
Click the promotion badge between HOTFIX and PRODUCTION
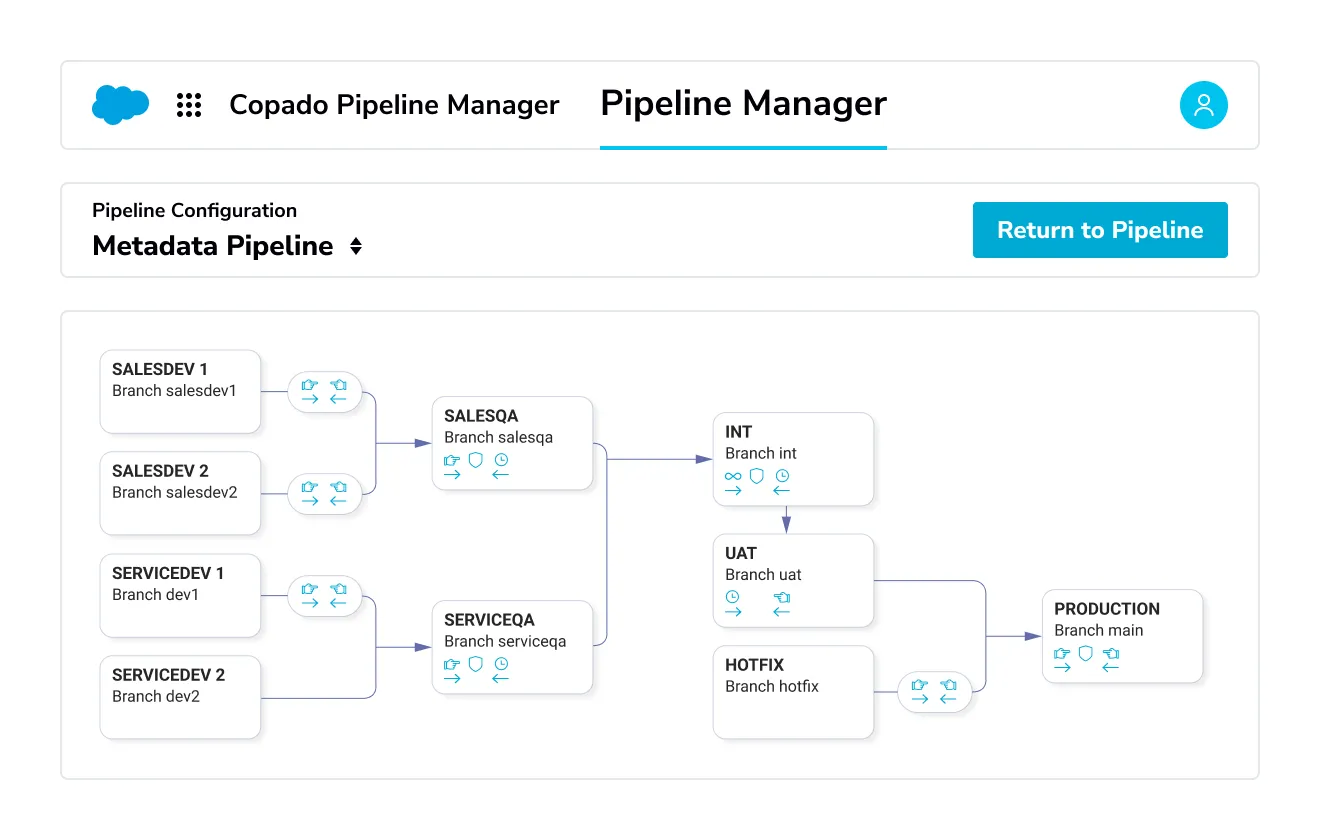933,691
